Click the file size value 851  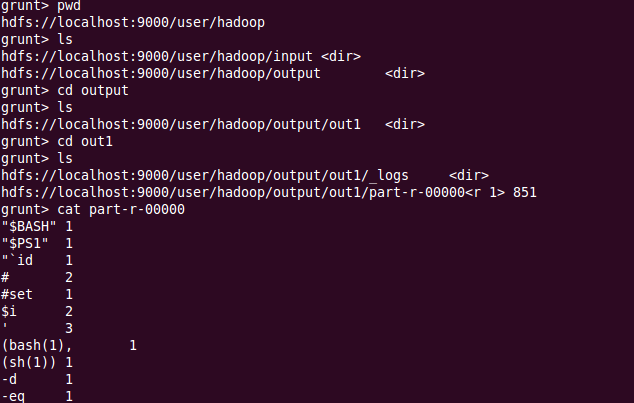[525, 192]
